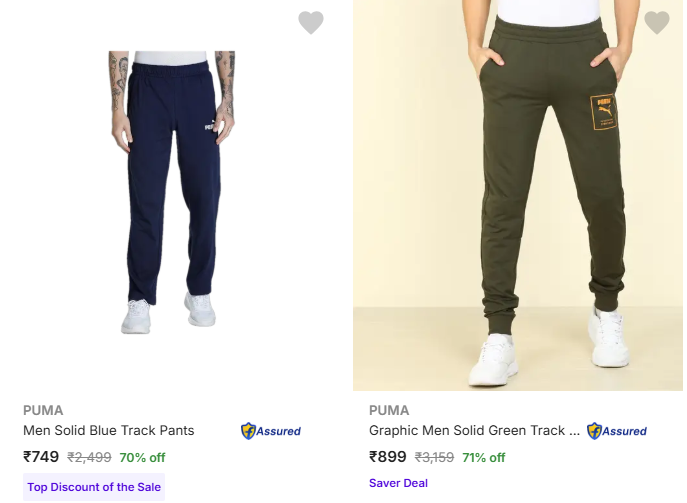Click Assured badge beside green track pants
687x503 pixels.
pos(617,431)
